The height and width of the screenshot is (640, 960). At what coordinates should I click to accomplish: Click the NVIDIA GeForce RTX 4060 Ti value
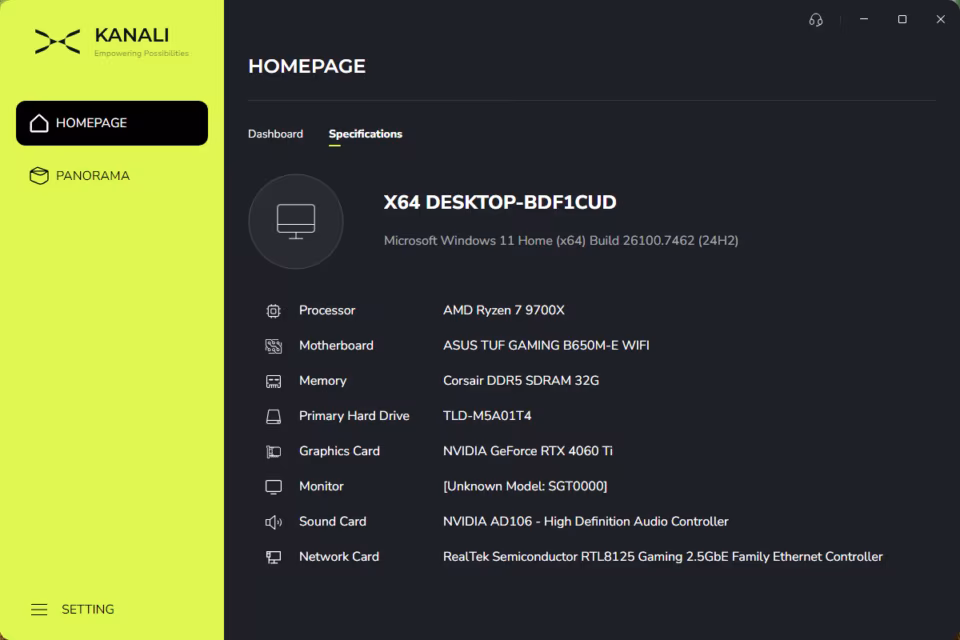pyautogui.click(x=528, y=451)
